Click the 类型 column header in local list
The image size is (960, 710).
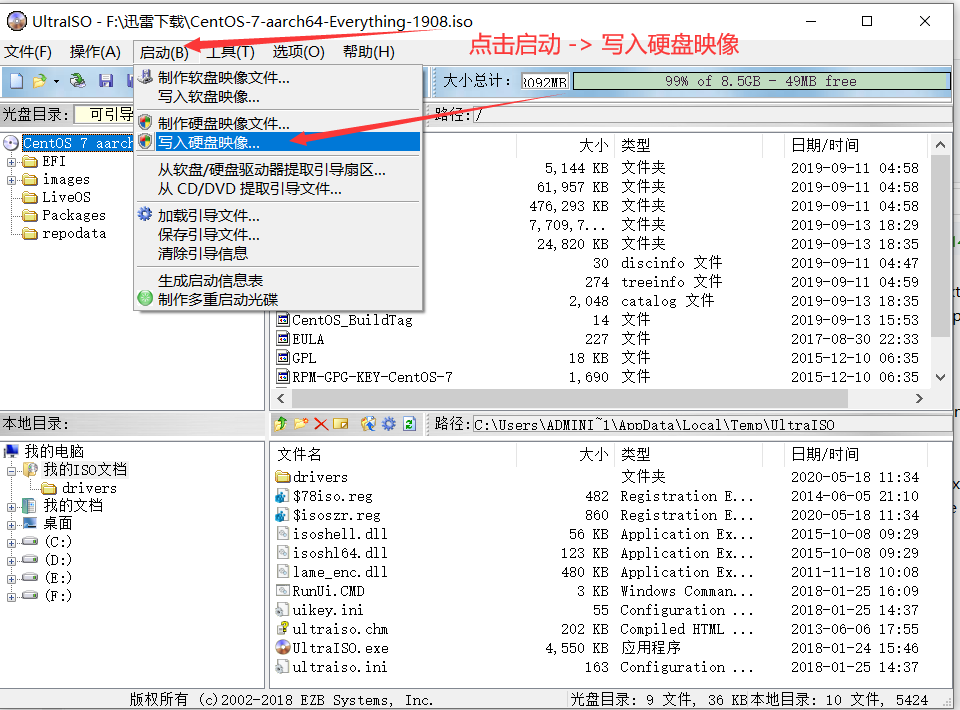(x=689, y=454)
